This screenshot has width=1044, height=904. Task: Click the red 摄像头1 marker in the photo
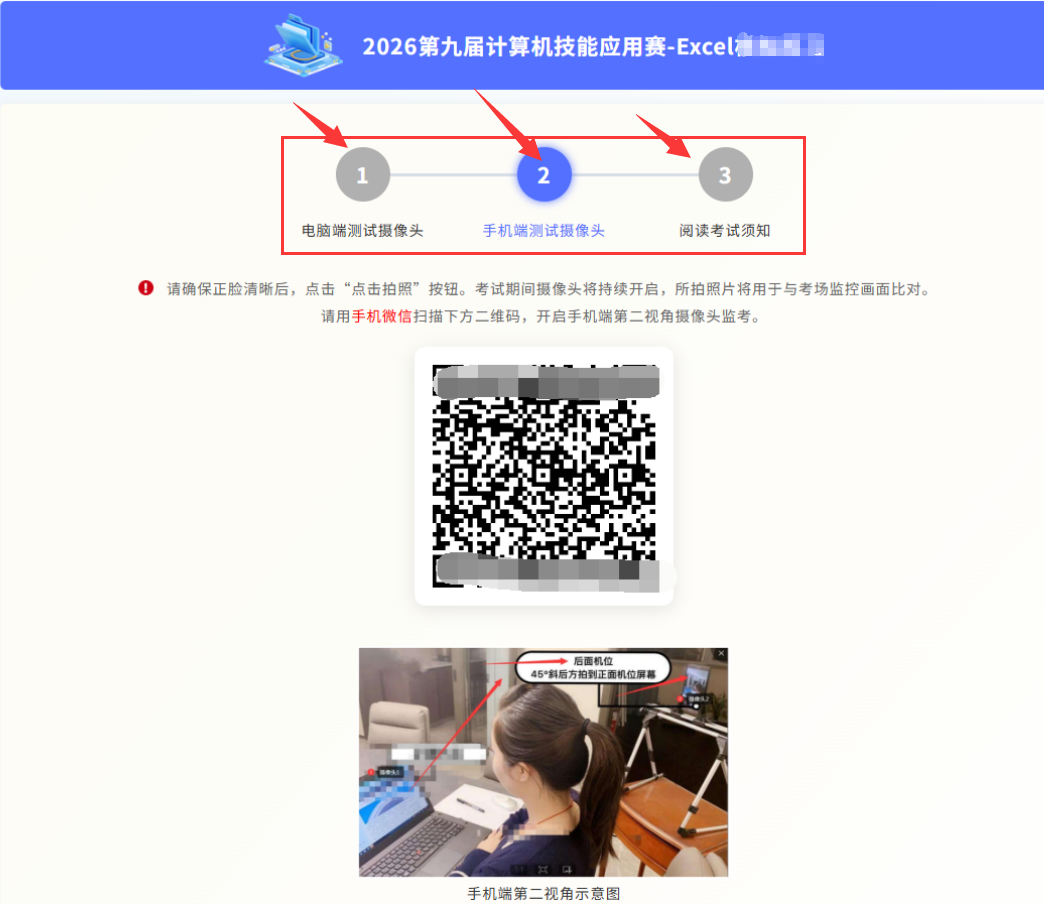click(x=386, y=773)
